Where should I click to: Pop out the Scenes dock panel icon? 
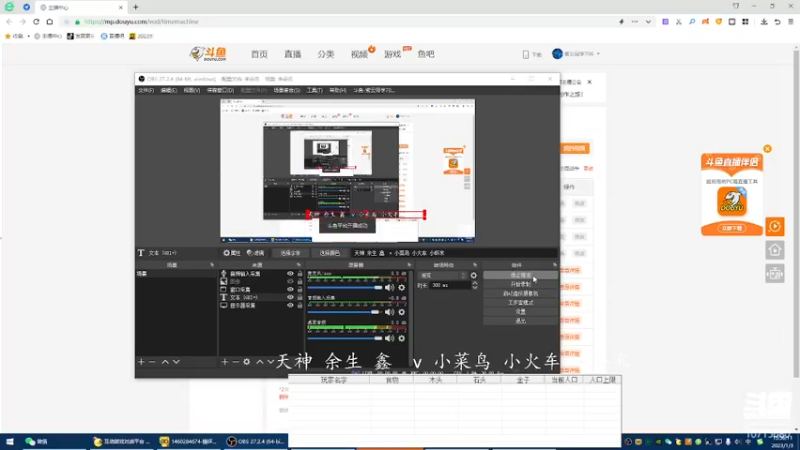coord(212,265)
